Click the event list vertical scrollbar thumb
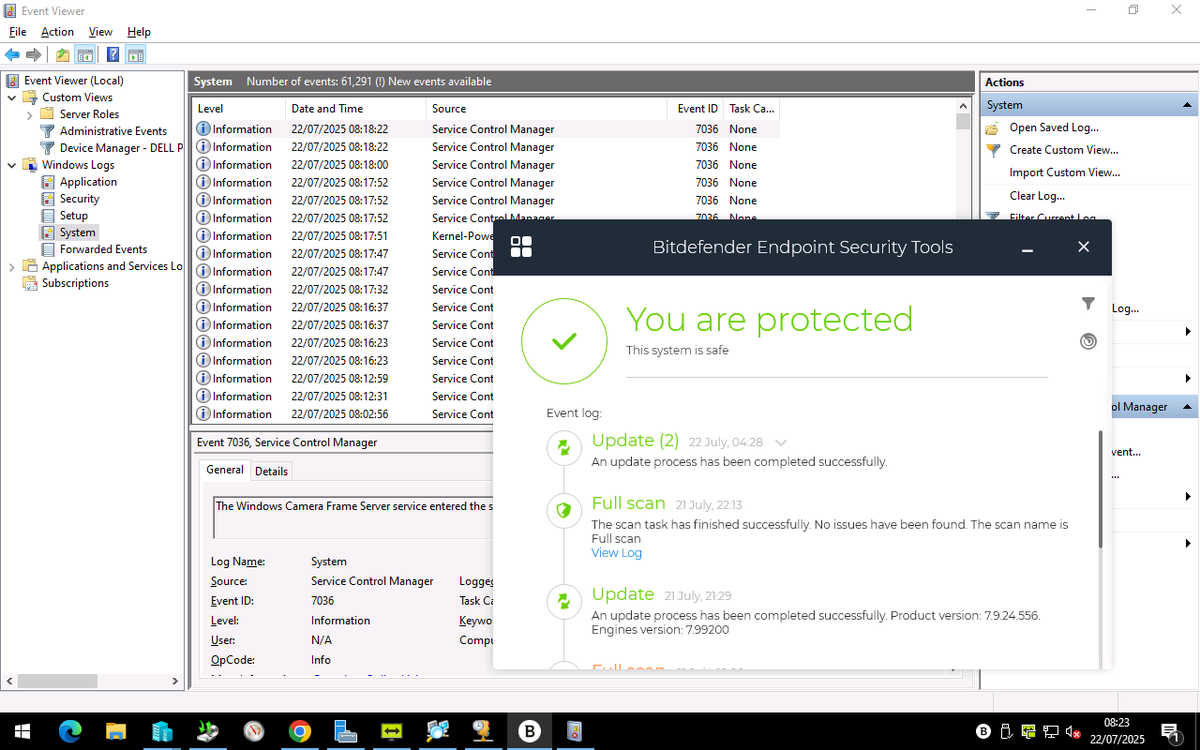 click(963, 122)
